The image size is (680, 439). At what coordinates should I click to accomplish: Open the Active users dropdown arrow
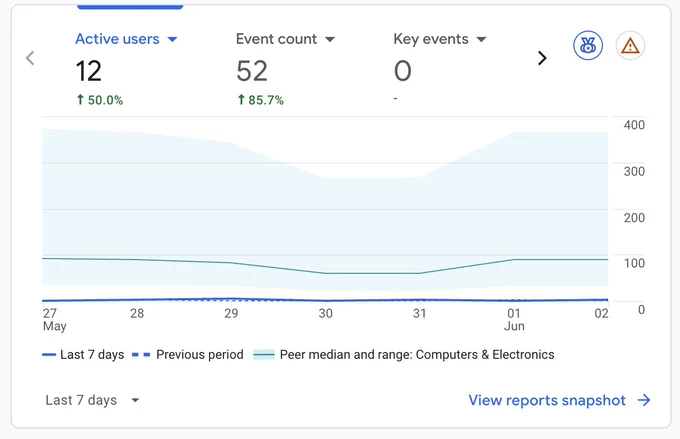pyautogui.click(x=172, y=39)
